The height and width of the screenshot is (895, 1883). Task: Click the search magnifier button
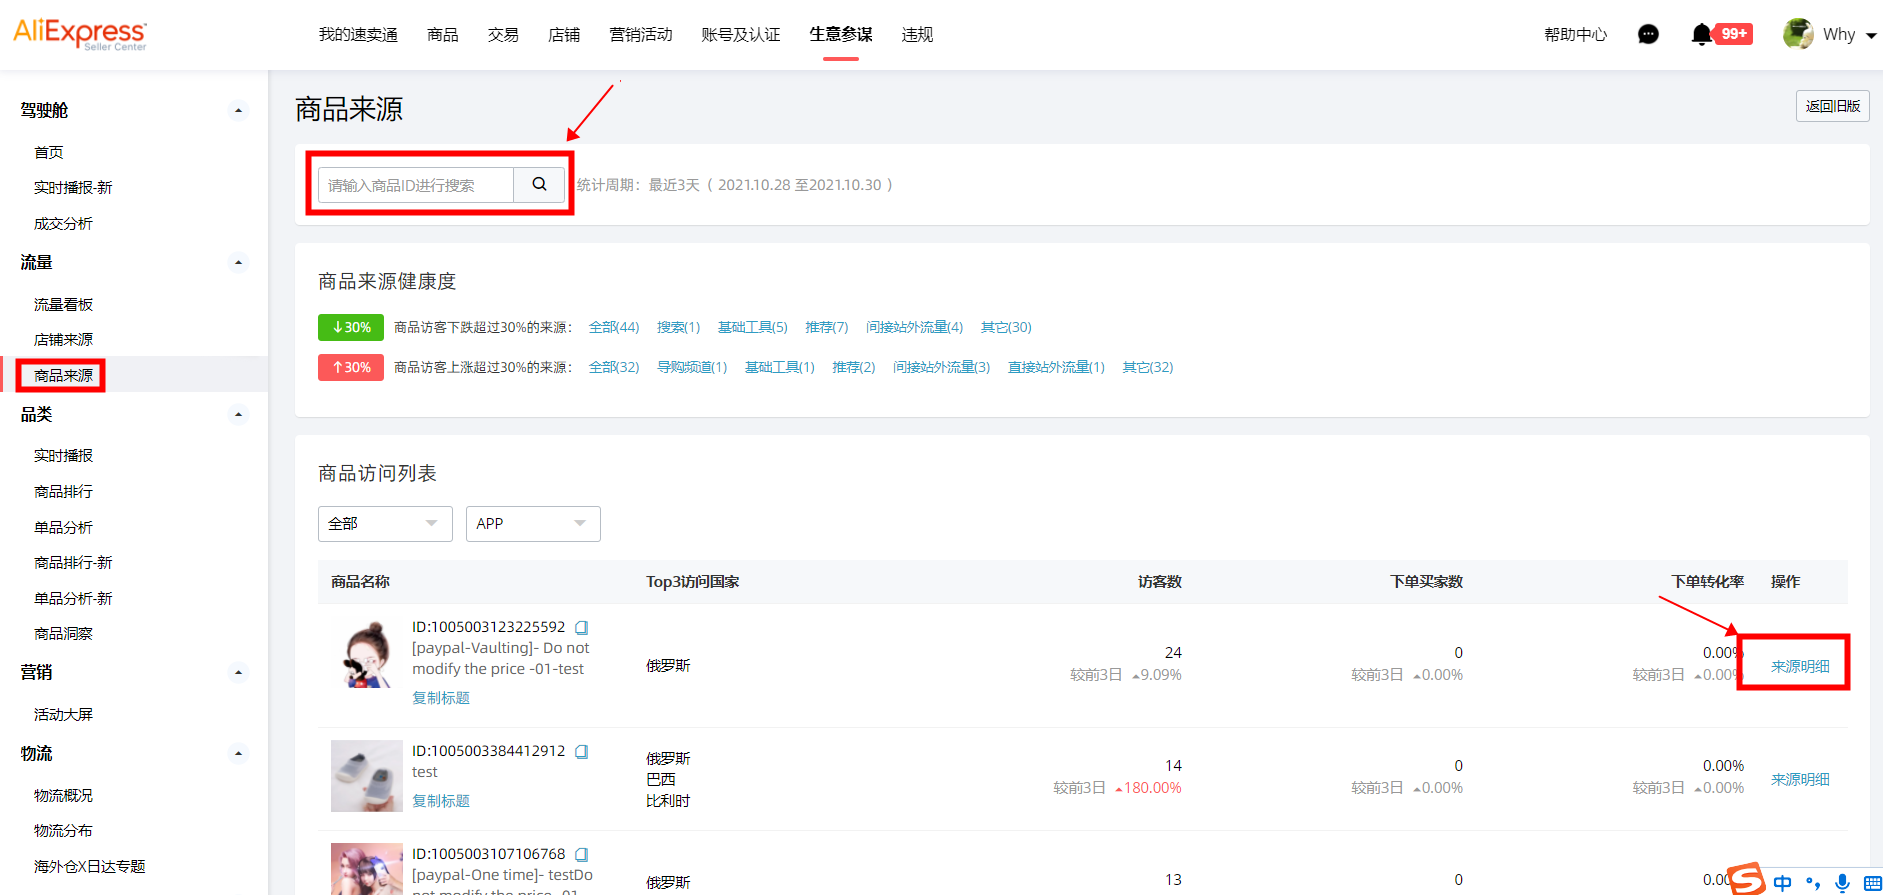(539, 184)
